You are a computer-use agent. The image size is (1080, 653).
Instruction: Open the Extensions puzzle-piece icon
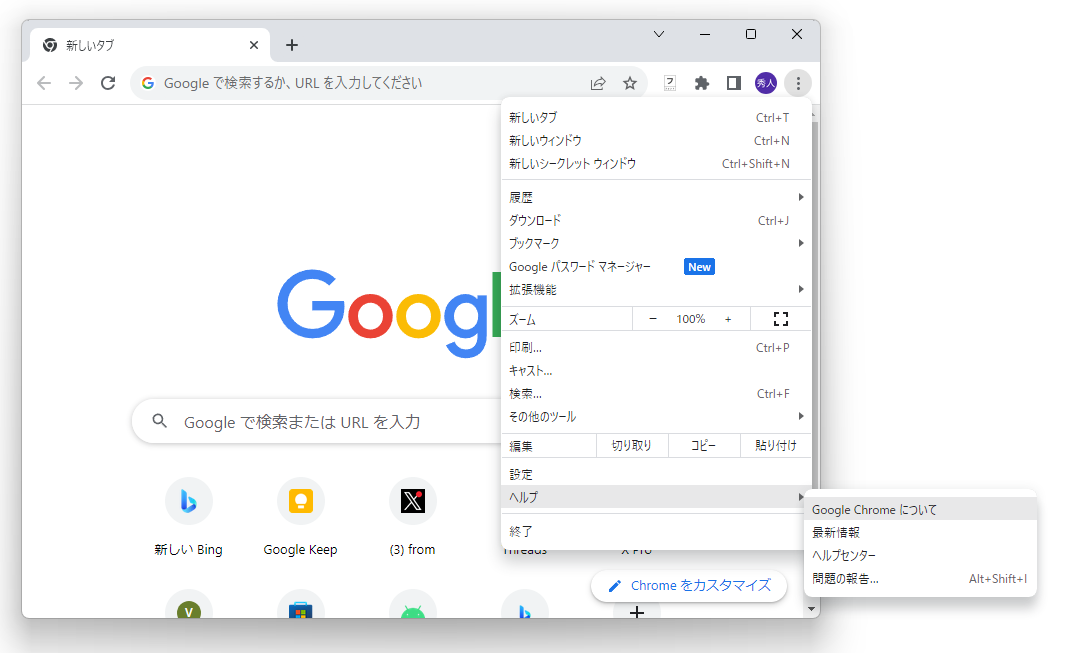pyautogui.click(x=701, y=83)
